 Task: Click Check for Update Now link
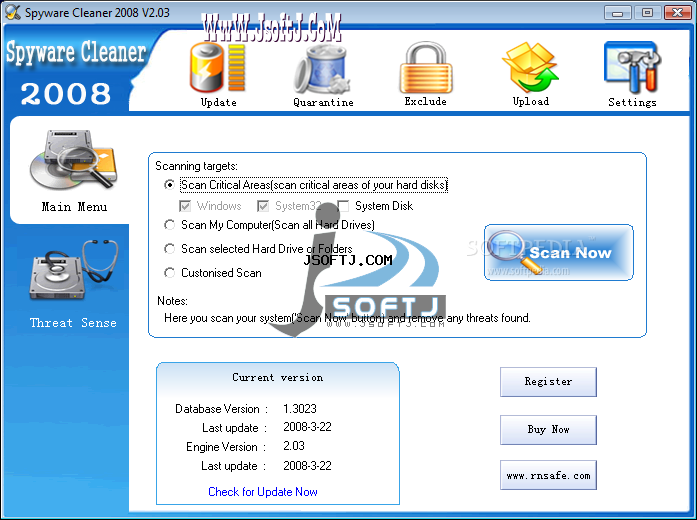263,492
